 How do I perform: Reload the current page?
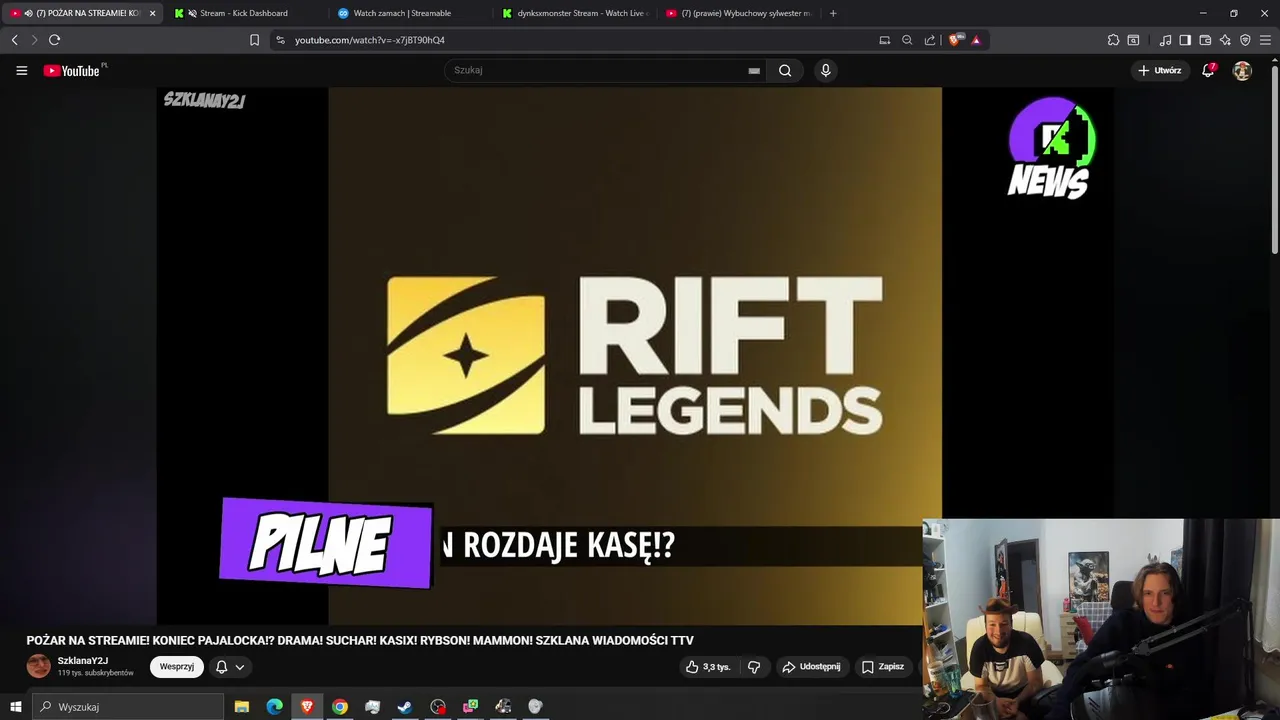point(54,40)
